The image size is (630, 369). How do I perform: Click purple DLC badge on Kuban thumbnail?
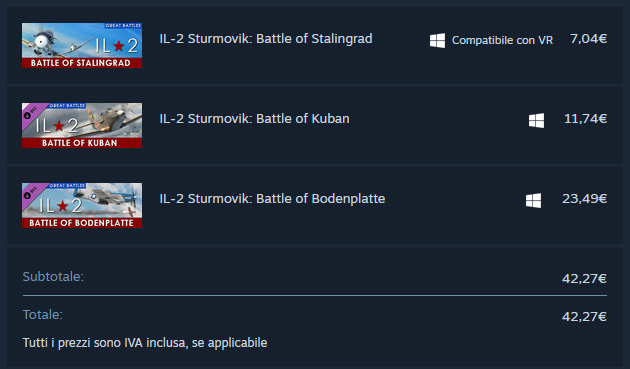31,113
